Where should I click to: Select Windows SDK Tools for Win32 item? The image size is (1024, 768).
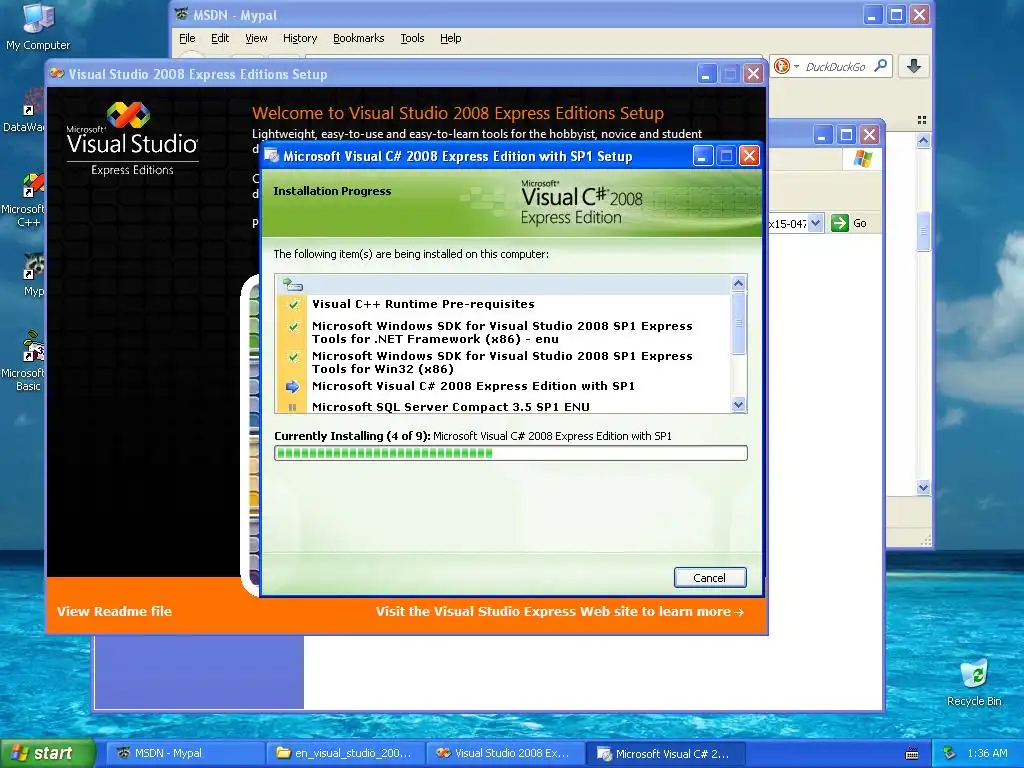(x=502, y=362)
